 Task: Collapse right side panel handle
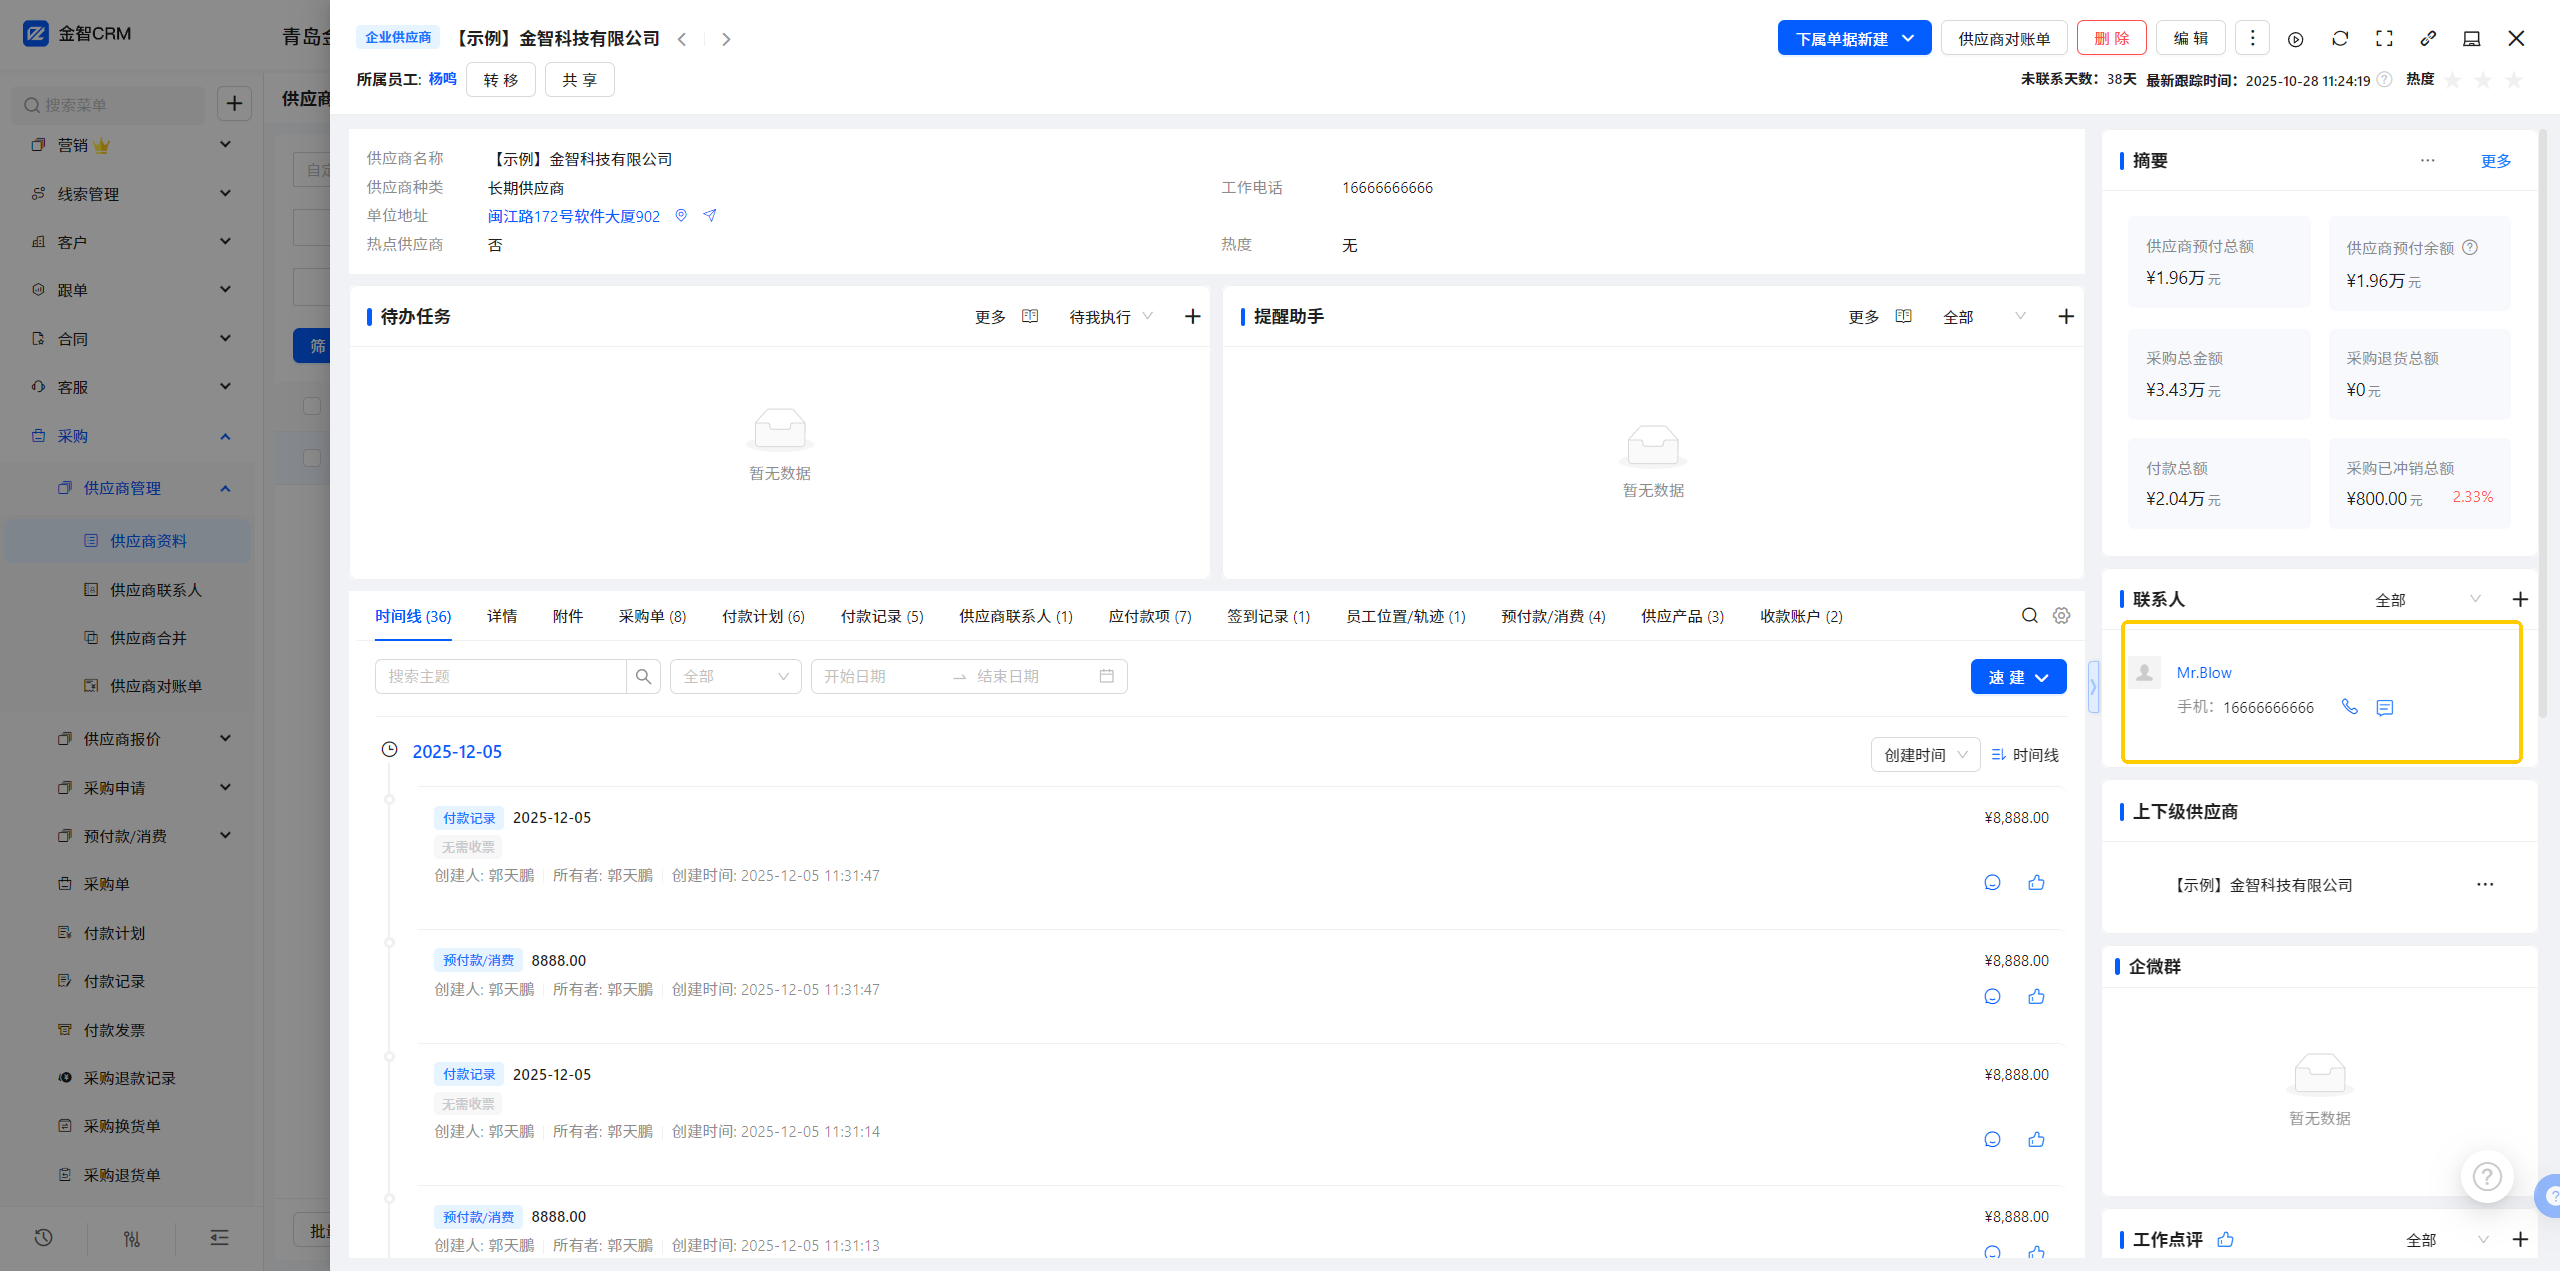click(2093, 687)
